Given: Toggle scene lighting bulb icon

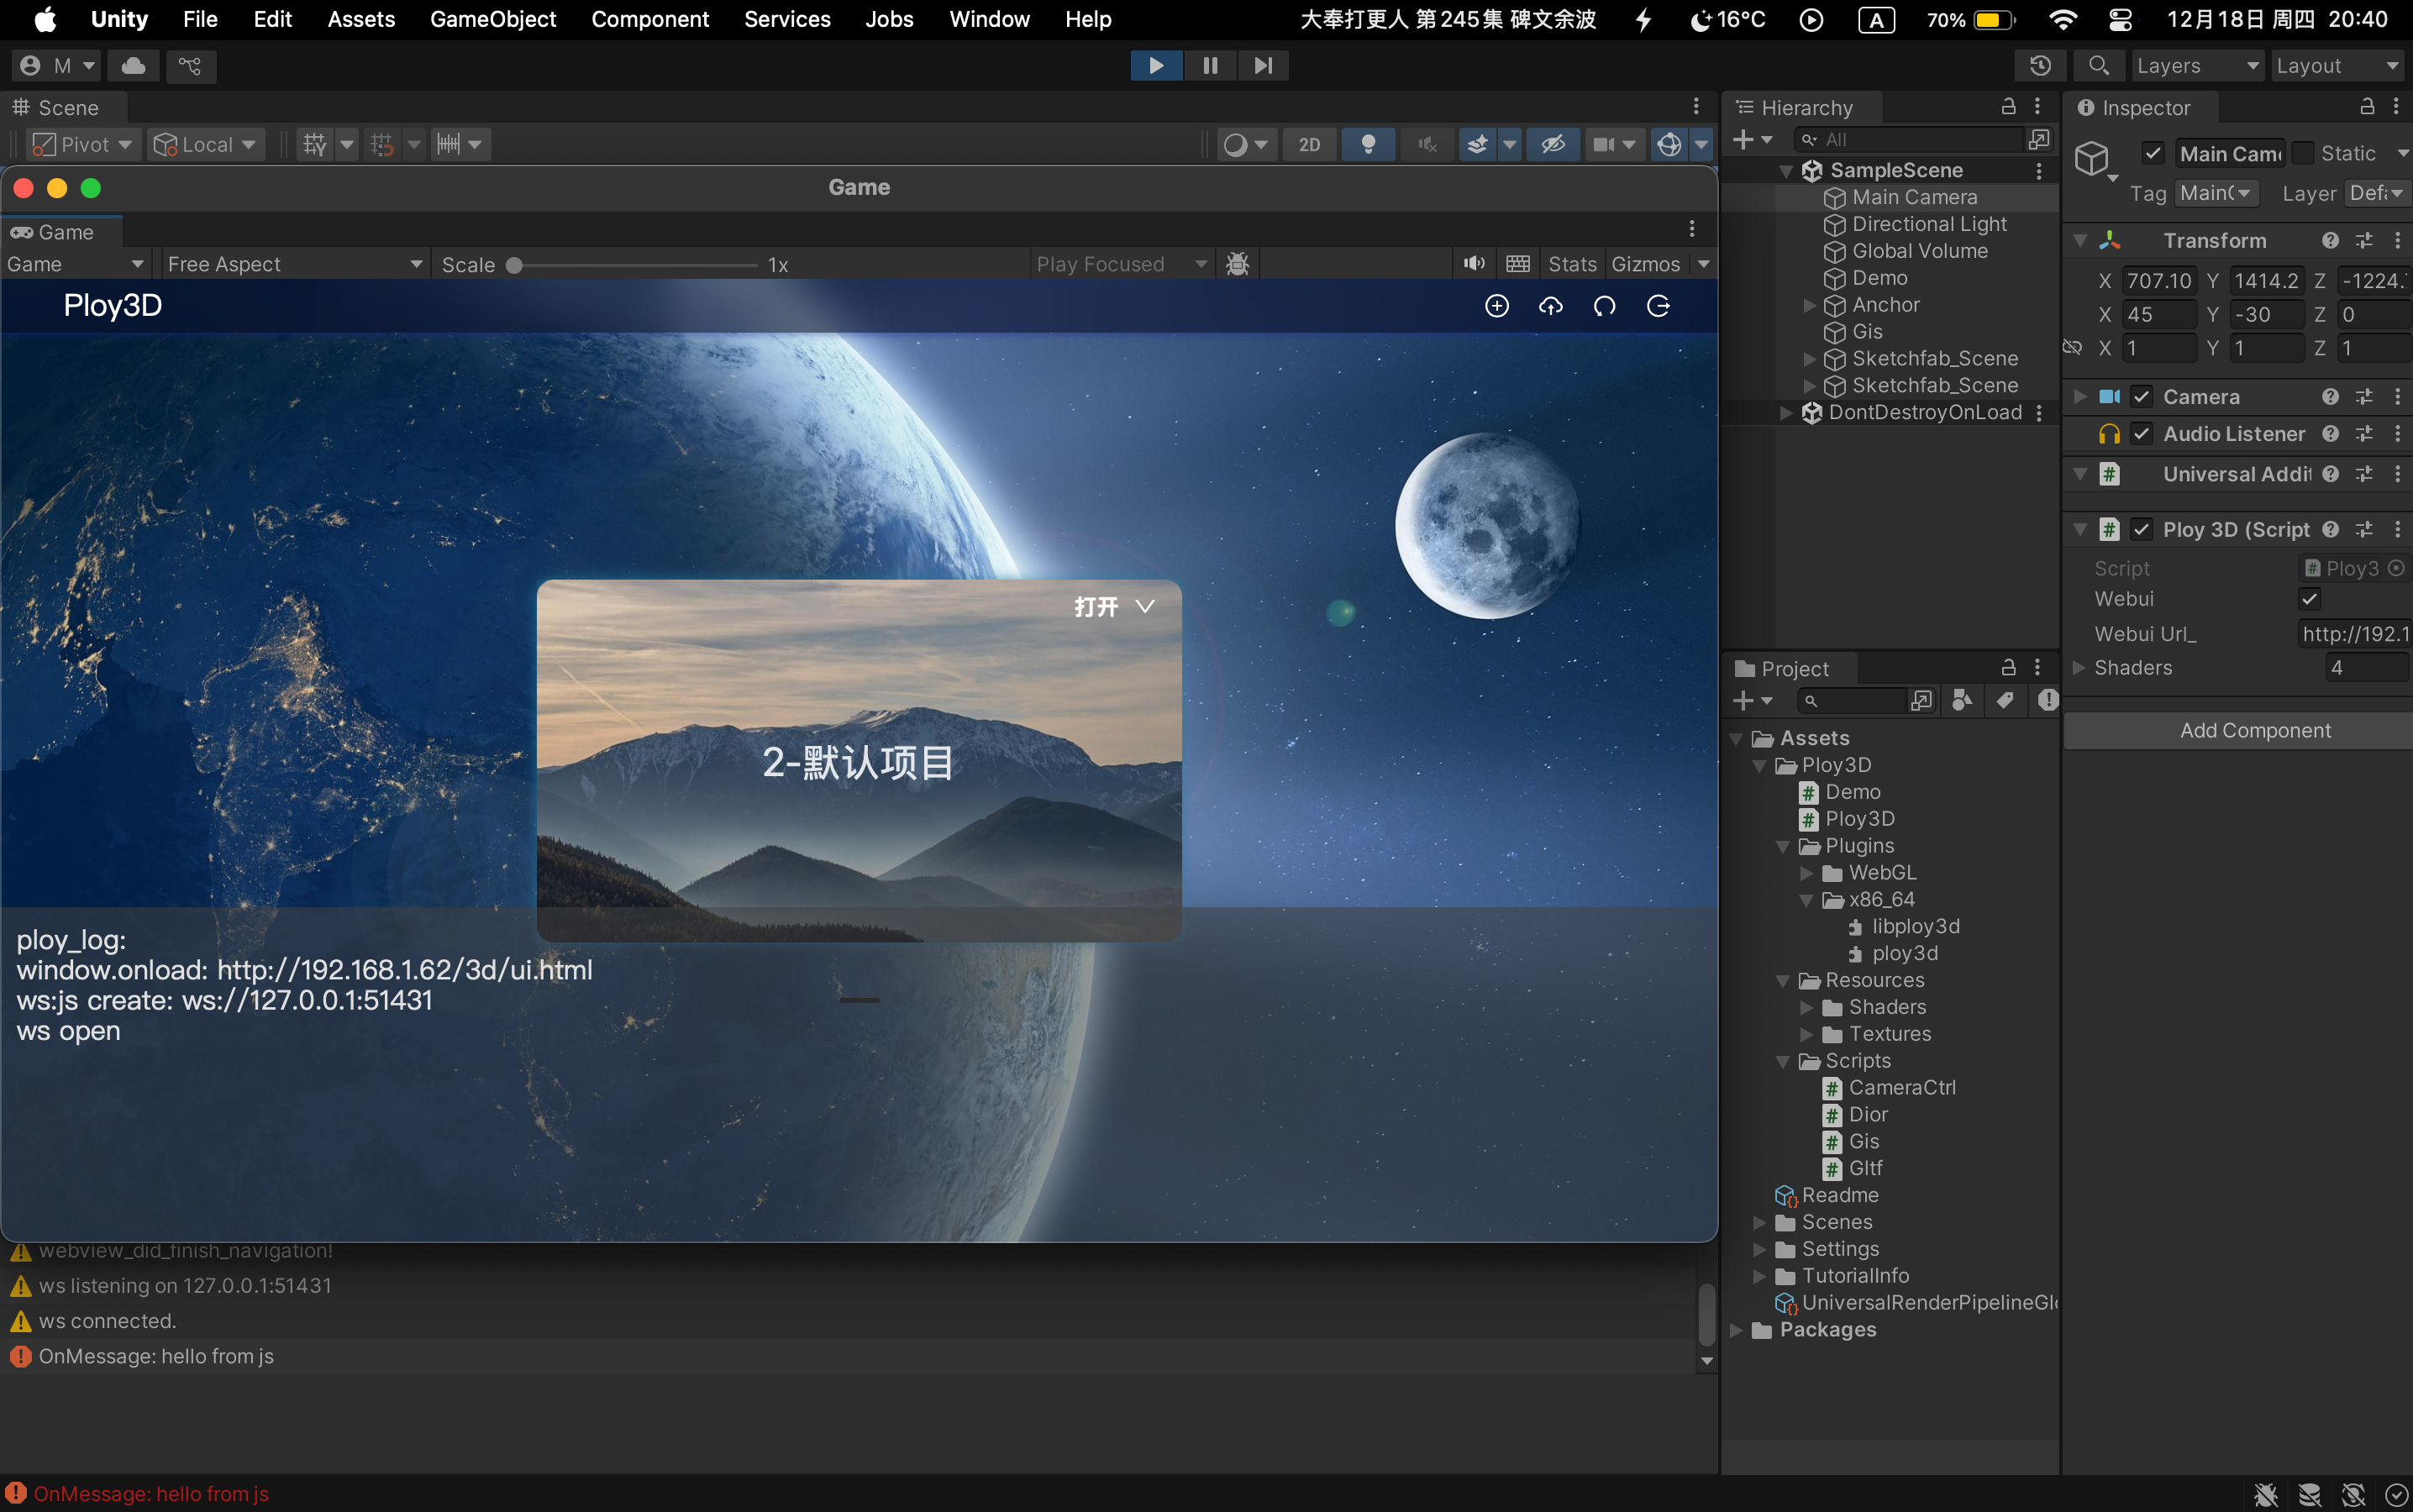Looking at the screenshot, I should point(1368,144).
